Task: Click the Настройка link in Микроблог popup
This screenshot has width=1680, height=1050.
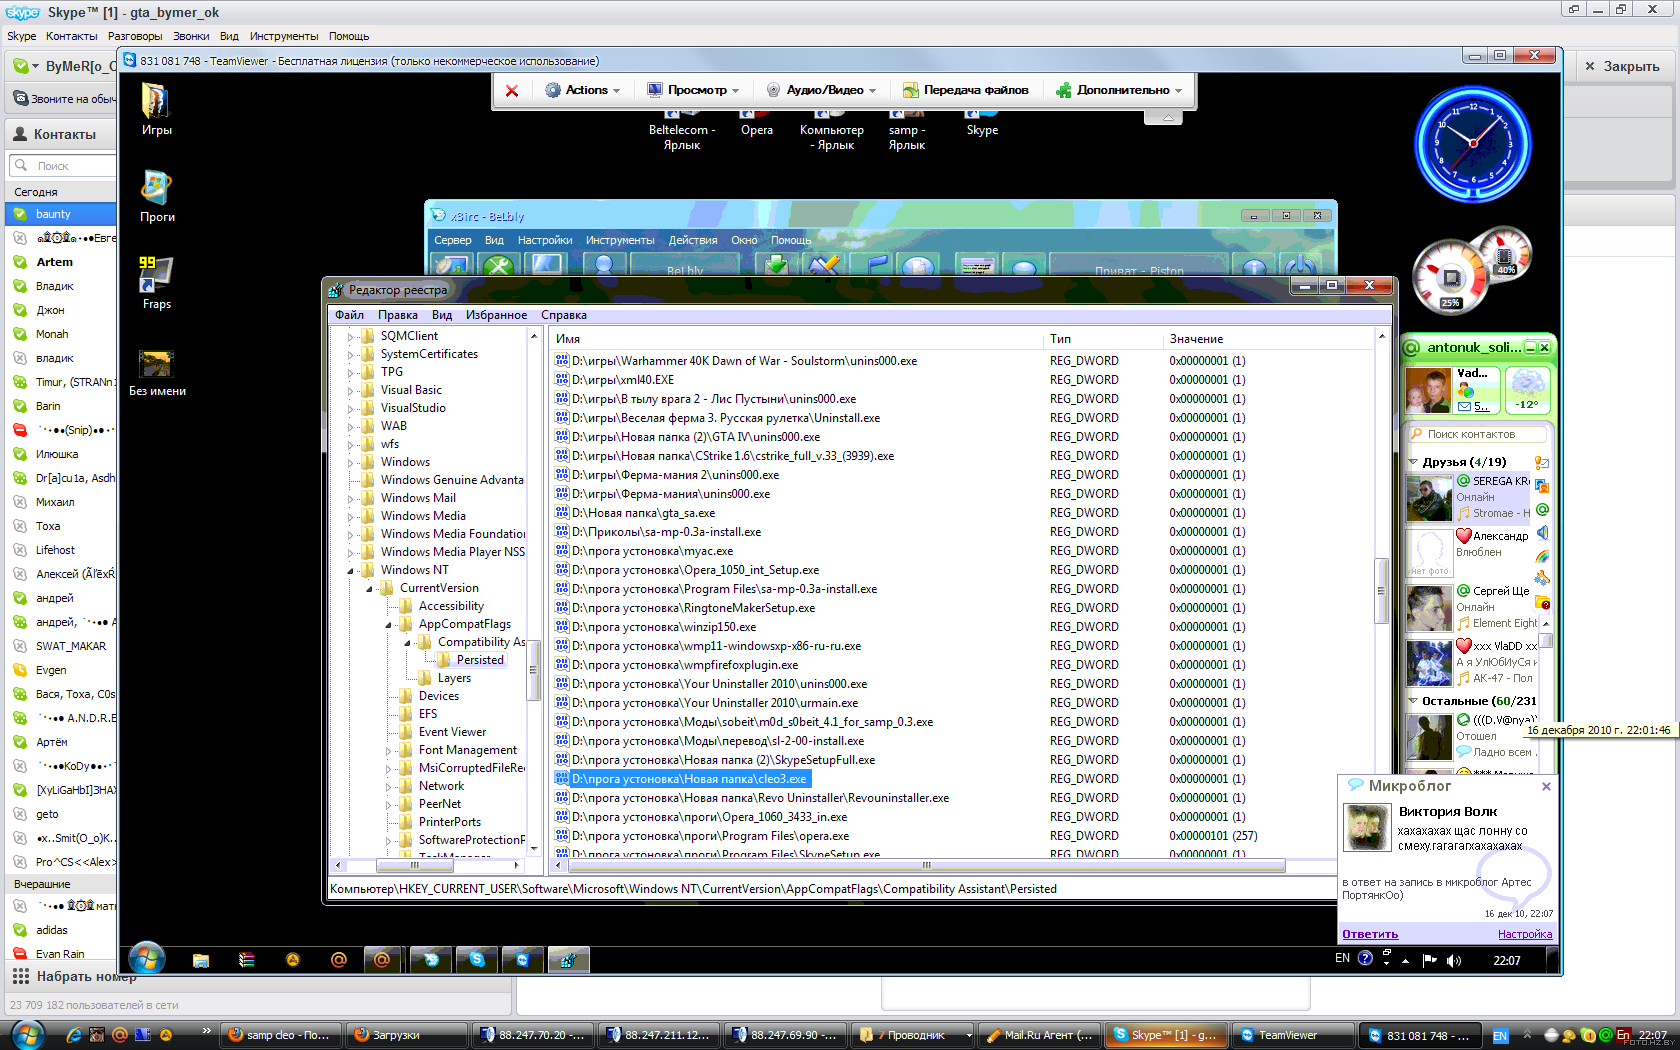Action: coord(1524,934)
